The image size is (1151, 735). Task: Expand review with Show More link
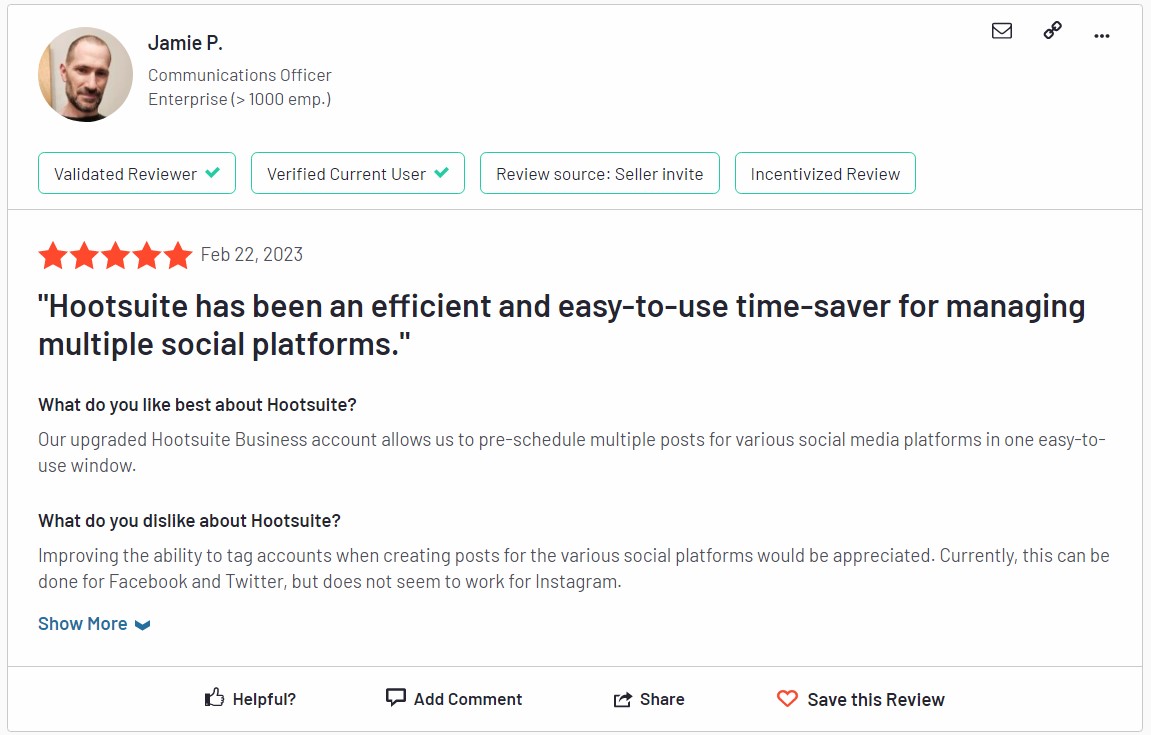click(94, 624)
